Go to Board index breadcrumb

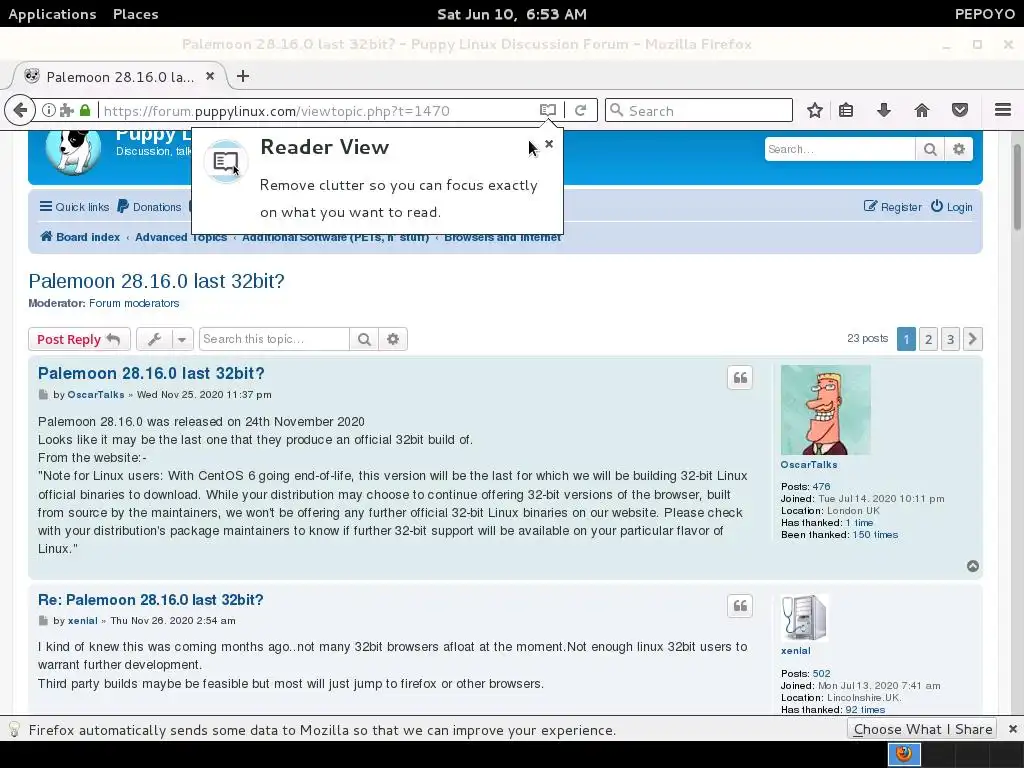pyautogui.click(x=80, y=237)
